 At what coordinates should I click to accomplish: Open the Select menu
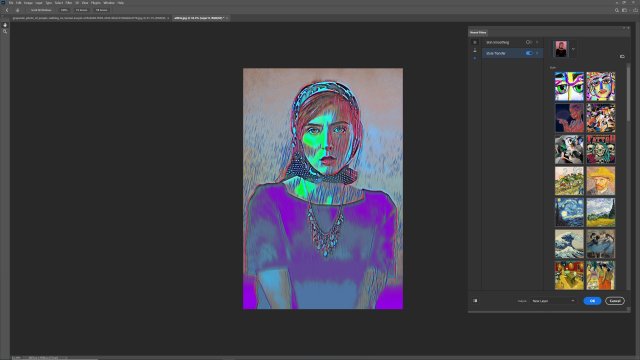[59, 3]
